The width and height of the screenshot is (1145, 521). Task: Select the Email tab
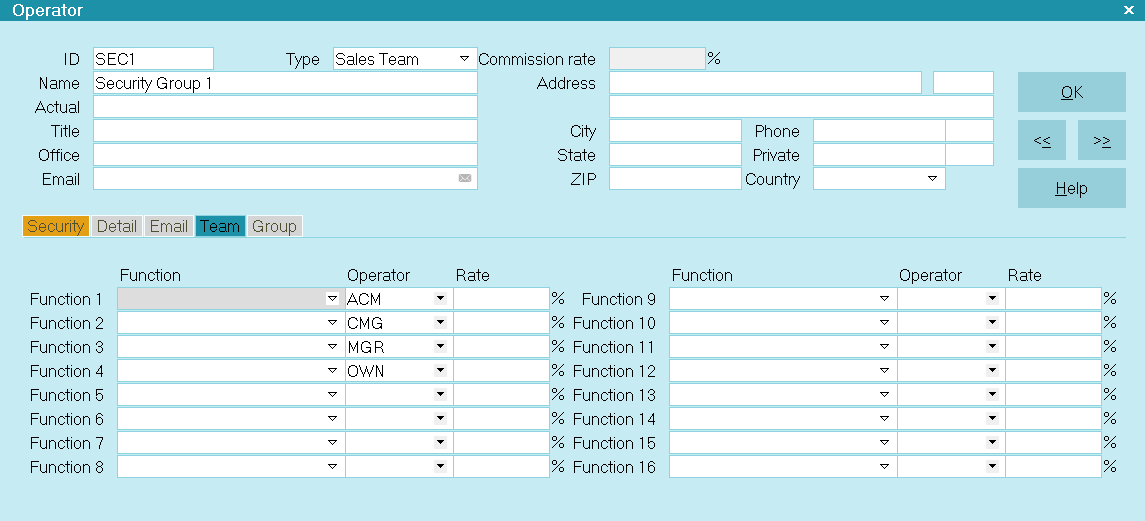(169, 226)
